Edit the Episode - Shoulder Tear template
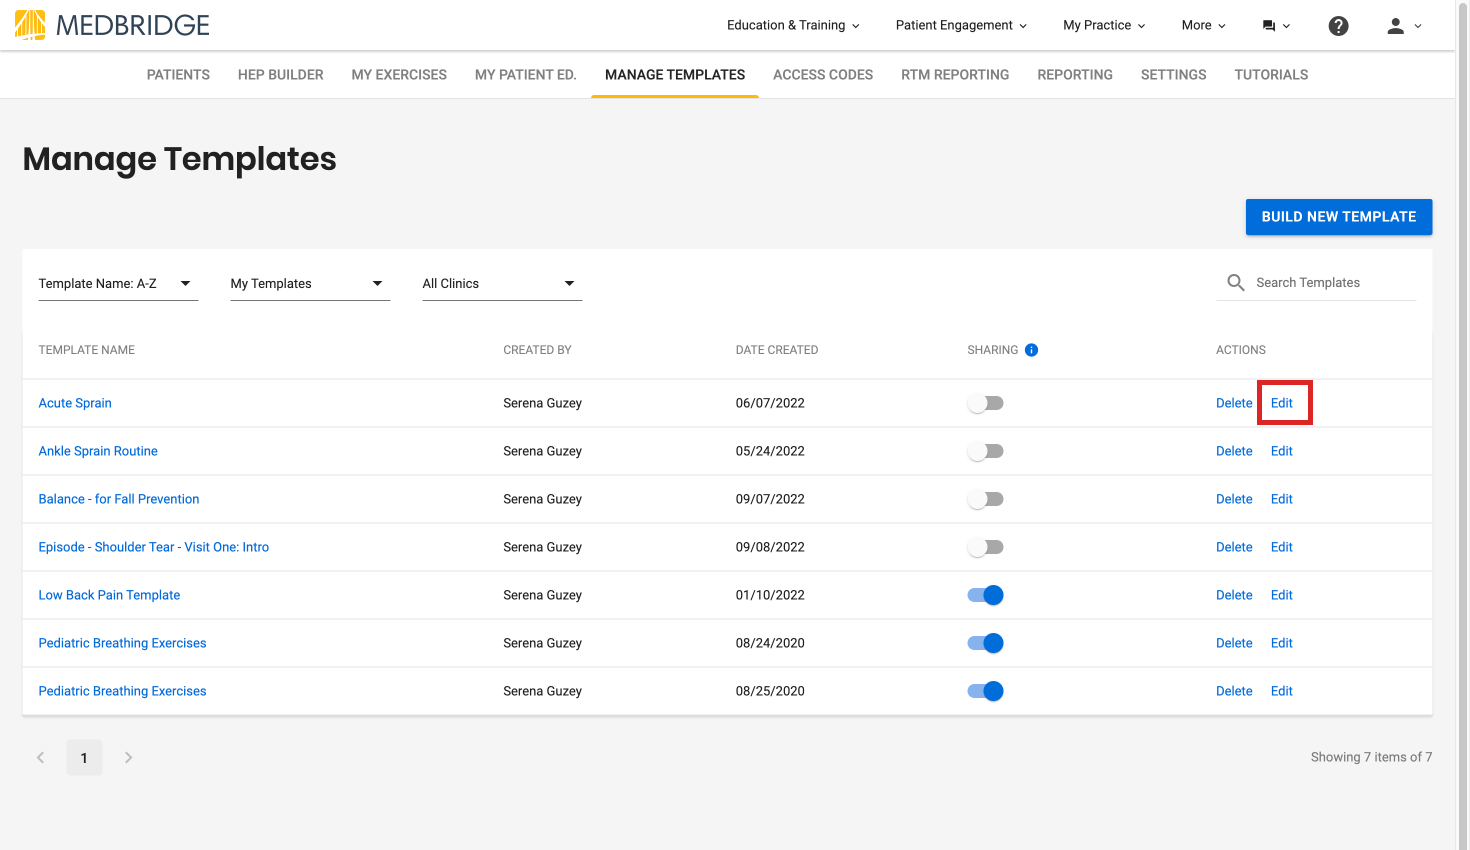The height and width of the screenshot is (850, 1470). 1282,547
